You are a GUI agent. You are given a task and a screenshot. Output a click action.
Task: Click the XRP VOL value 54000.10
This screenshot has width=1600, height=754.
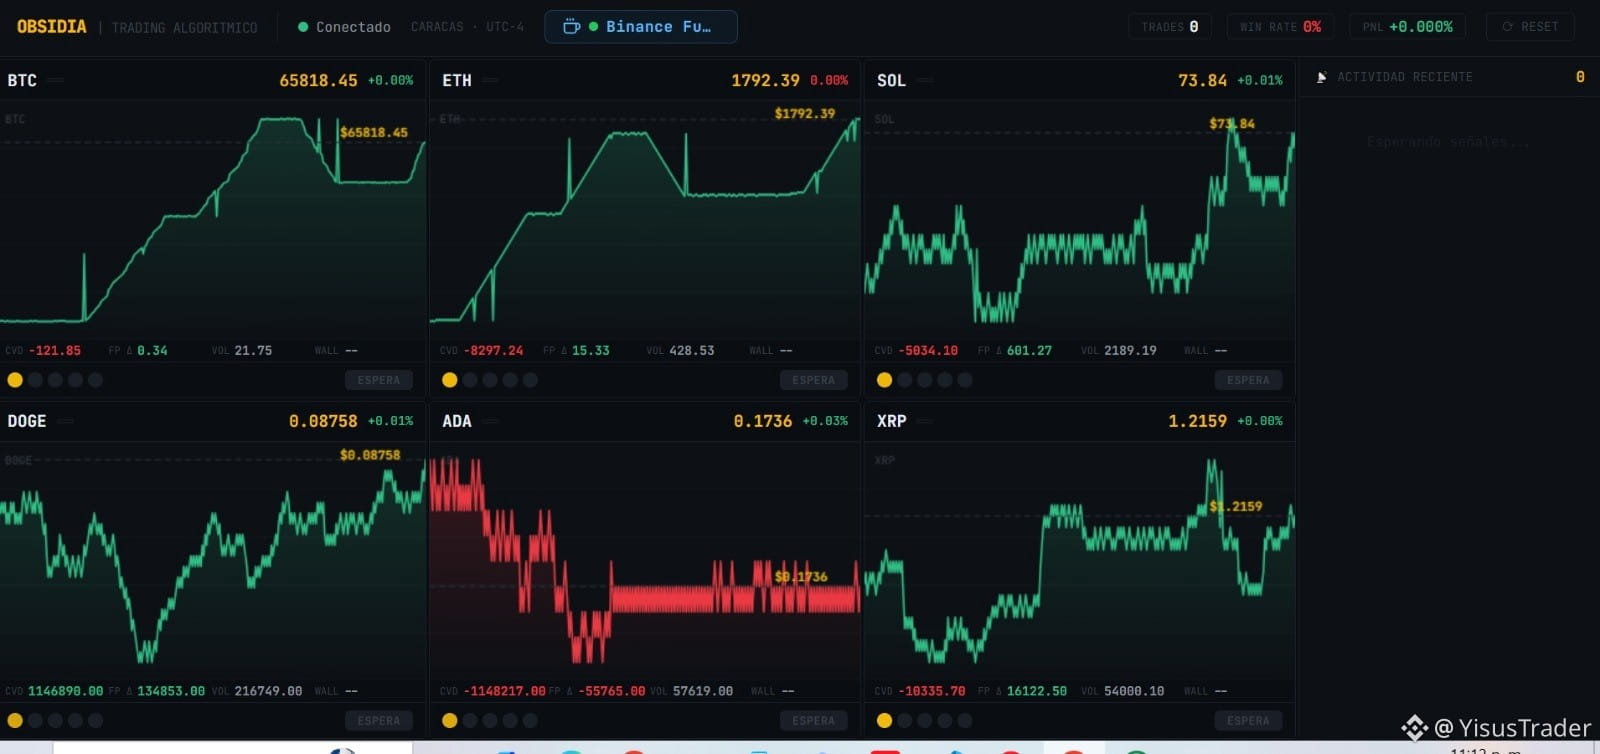(1134, 691)
